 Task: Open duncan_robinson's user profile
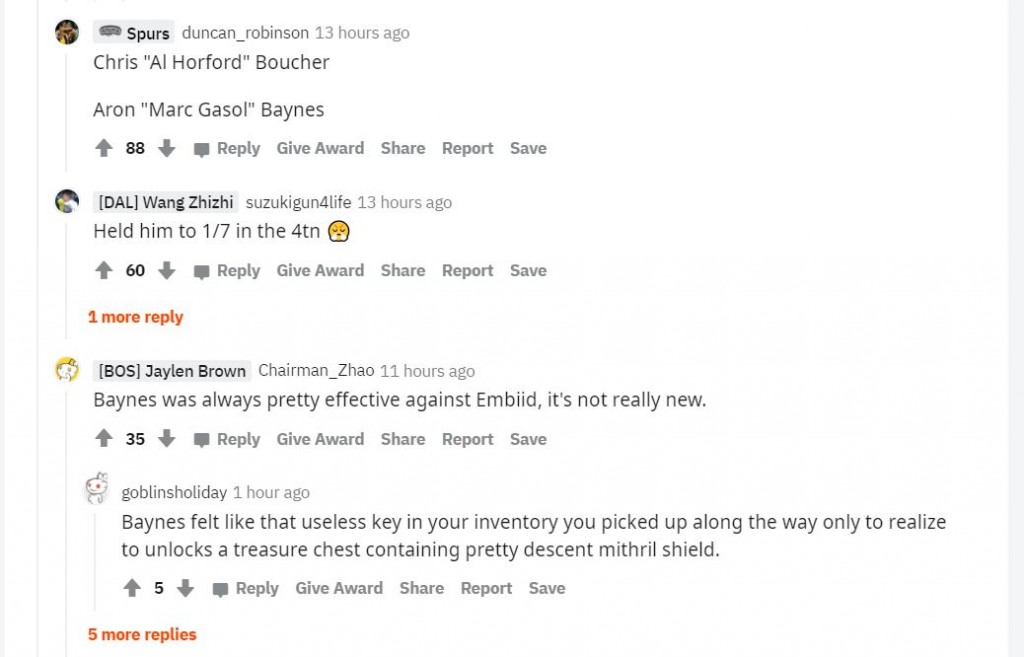(245, 33)
